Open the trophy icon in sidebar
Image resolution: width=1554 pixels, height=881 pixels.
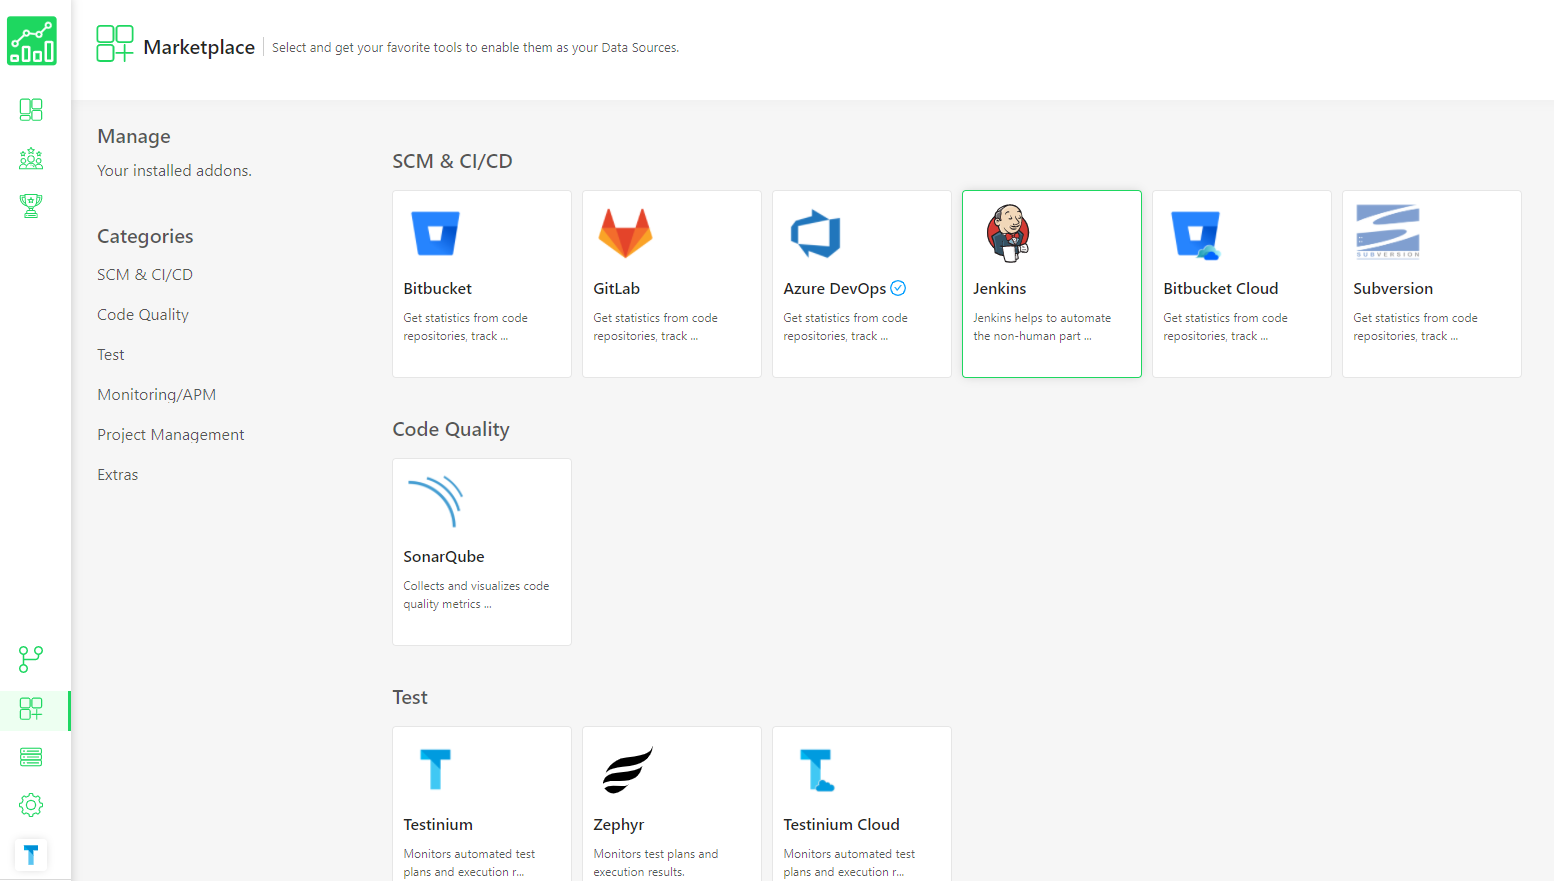pos(31,206)
